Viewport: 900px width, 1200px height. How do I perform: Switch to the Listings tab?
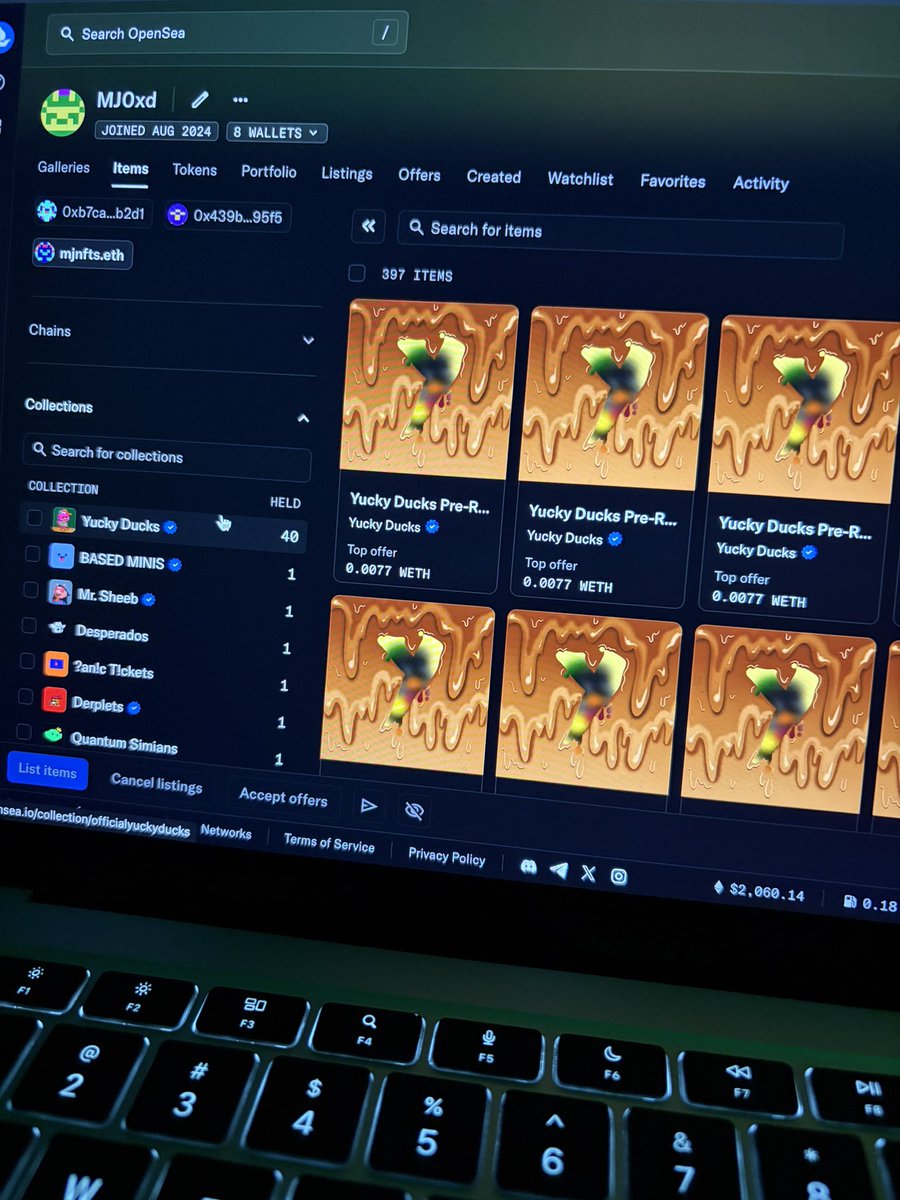[x=346, y=174]
